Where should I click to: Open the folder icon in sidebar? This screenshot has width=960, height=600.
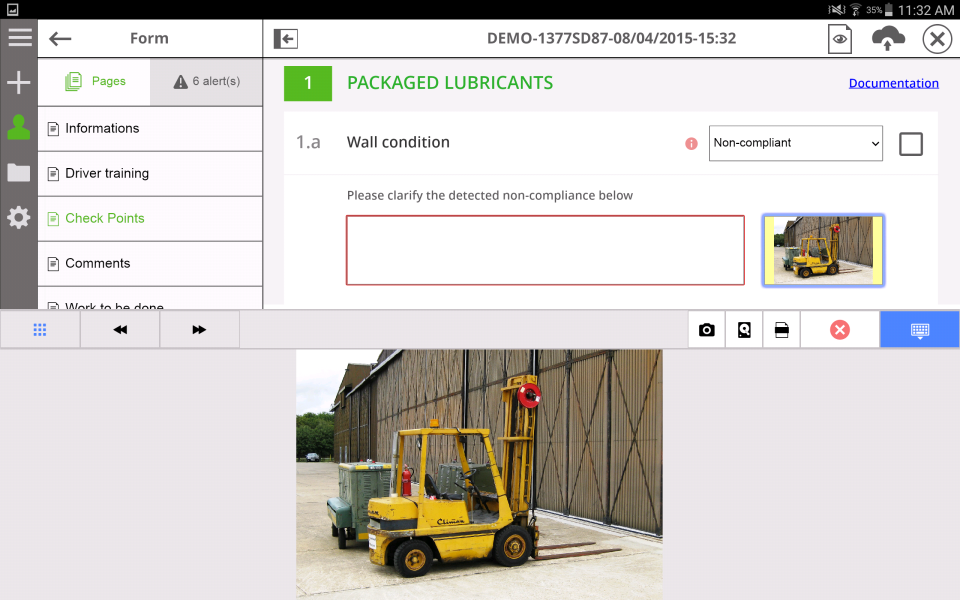[x=19, y=173]
